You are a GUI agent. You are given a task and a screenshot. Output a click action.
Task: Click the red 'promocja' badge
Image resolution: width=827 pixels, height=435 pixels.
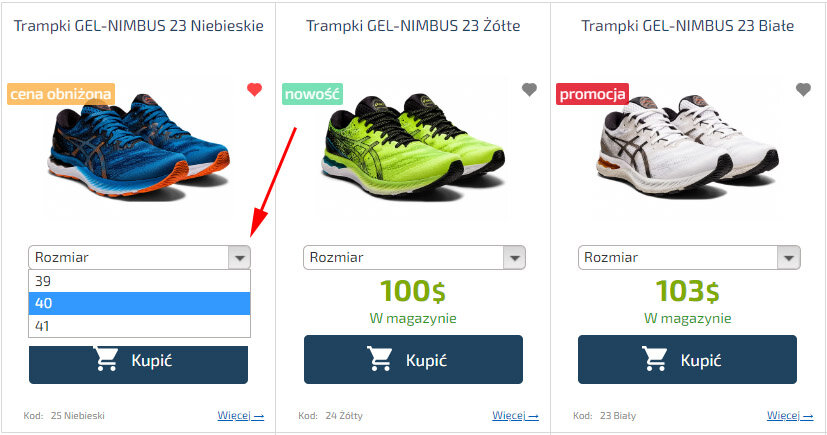click(x=592, y=94)
